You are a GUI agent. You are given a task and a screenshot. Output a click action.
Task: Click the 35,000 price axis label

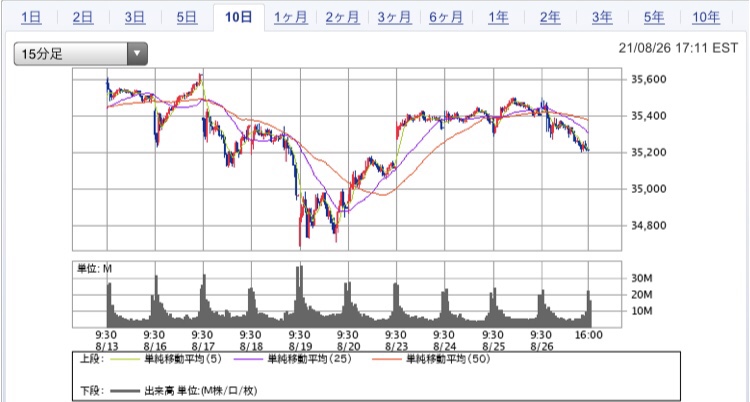tap(648, 189)
